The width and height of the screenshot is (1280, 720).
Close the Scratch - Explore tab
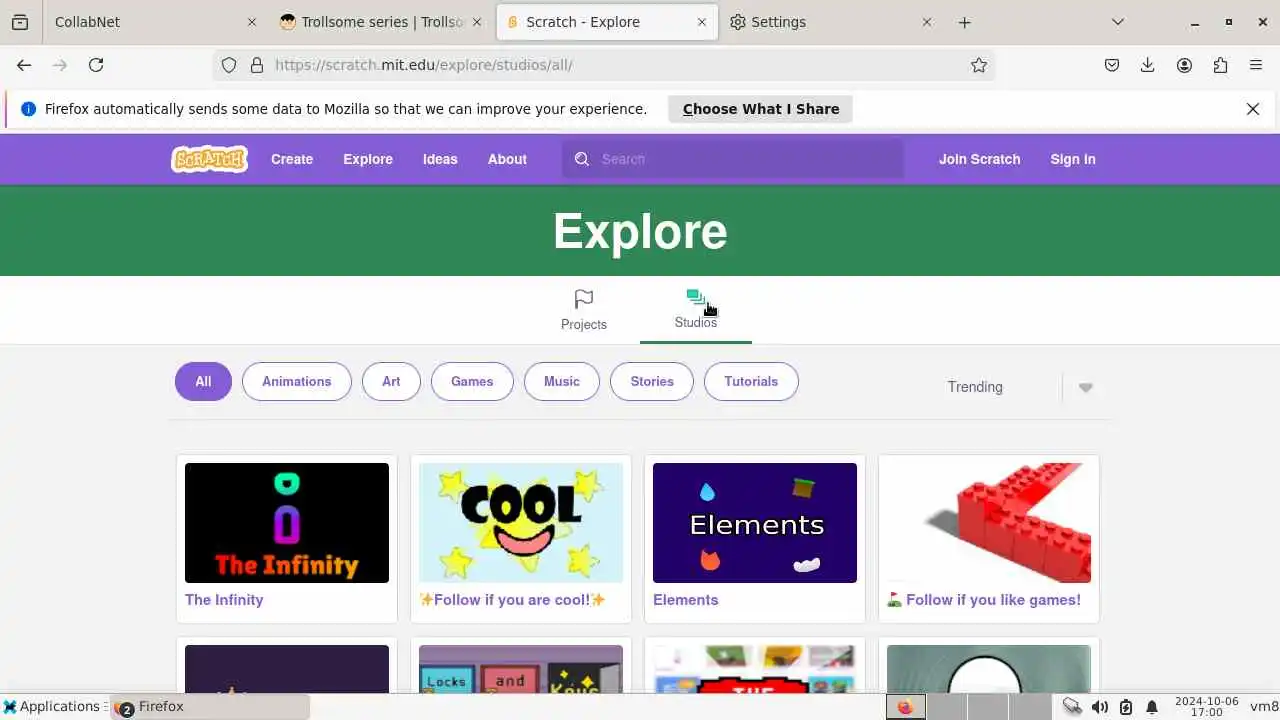(x=702, y=22)
